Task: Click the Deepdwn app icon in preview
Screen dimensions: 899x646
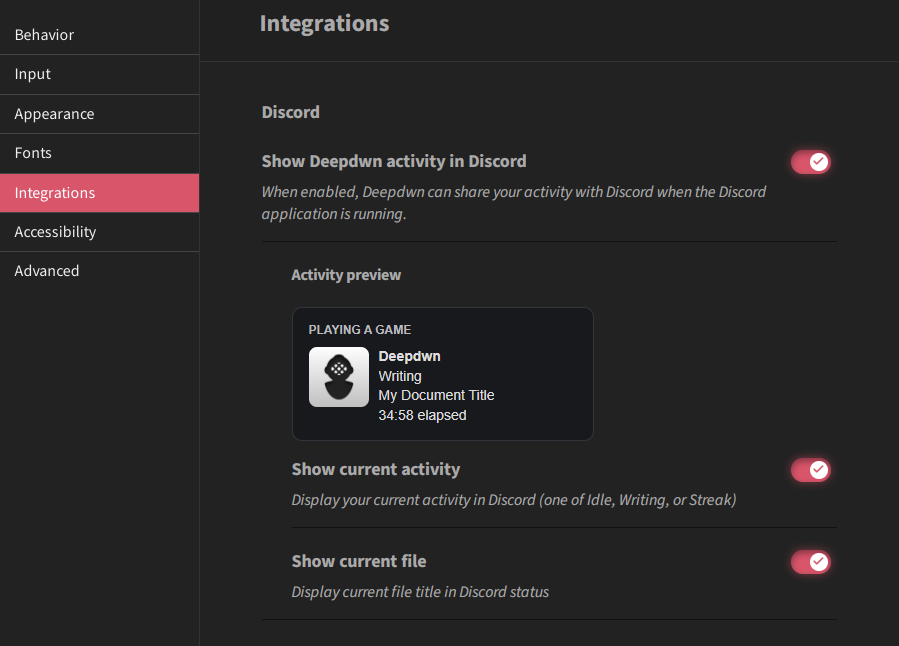Action: pyautogui.click(x=339, y=377)
